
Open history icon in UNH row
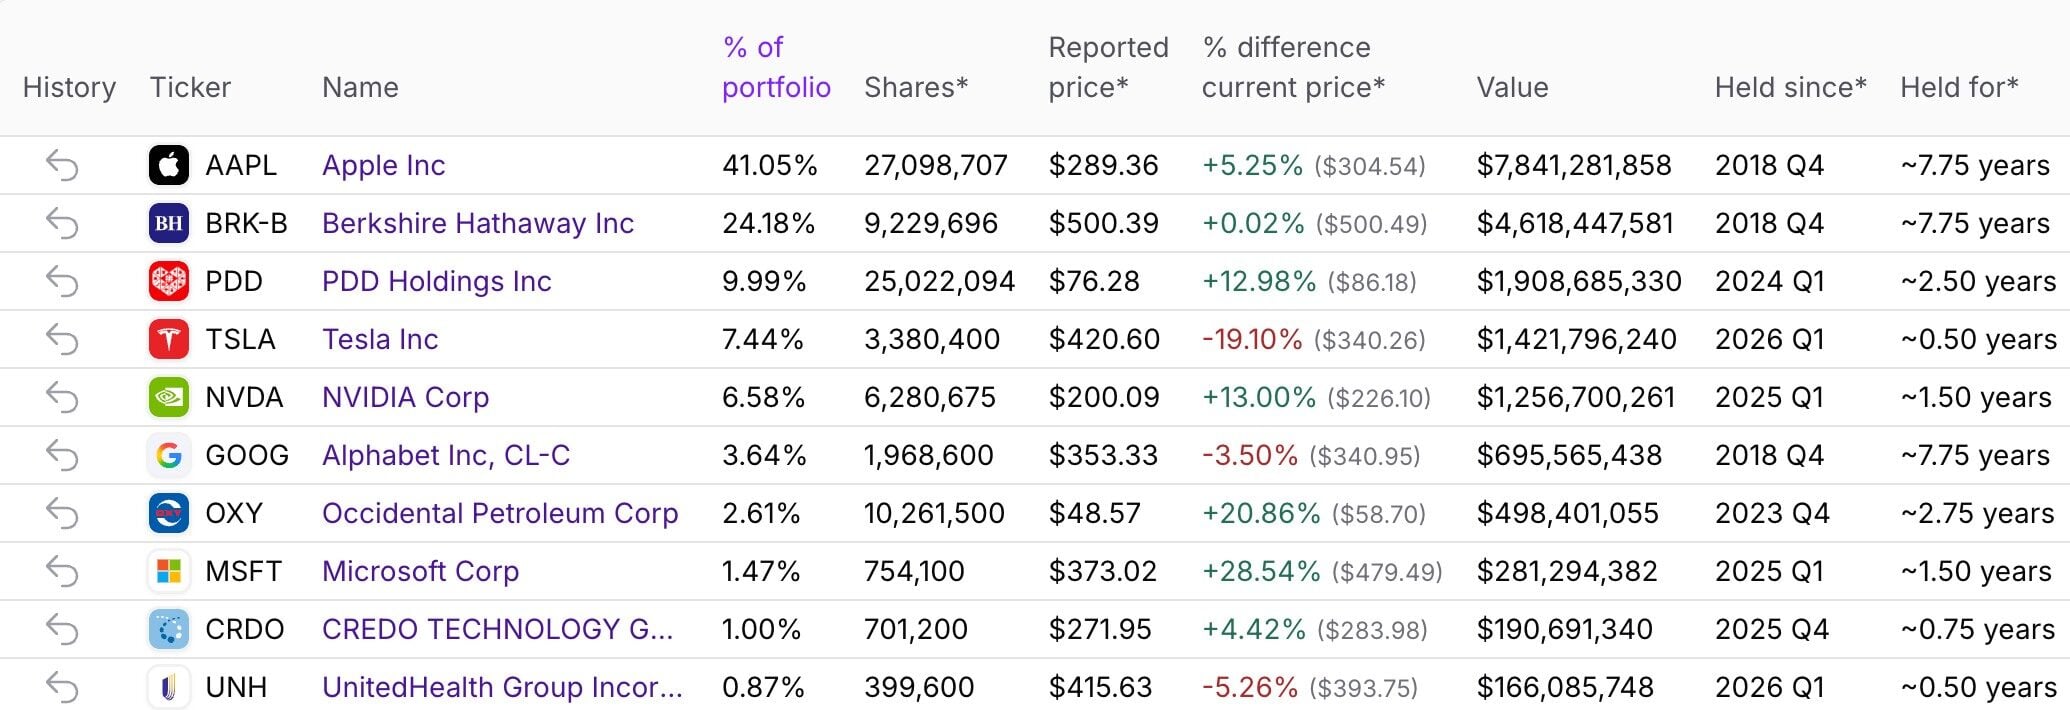[x=62, y=687]
